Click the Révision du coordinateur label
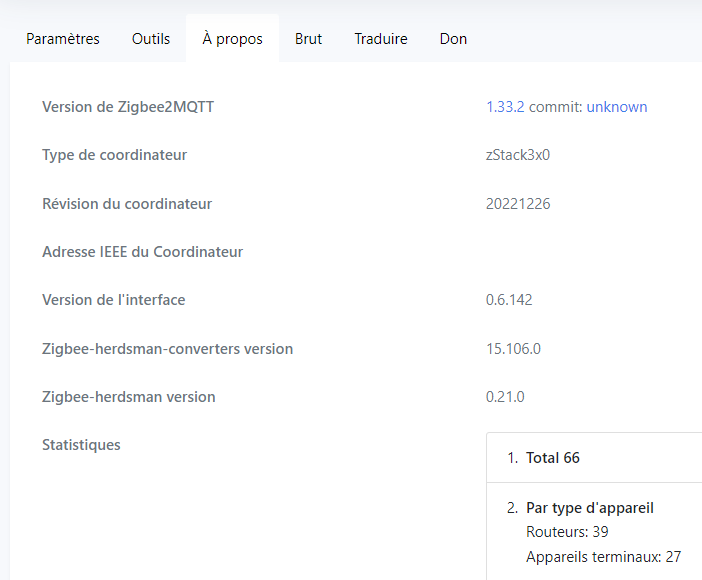The width and height of the screenshot is (702, 580). click(x=127, y=204)
